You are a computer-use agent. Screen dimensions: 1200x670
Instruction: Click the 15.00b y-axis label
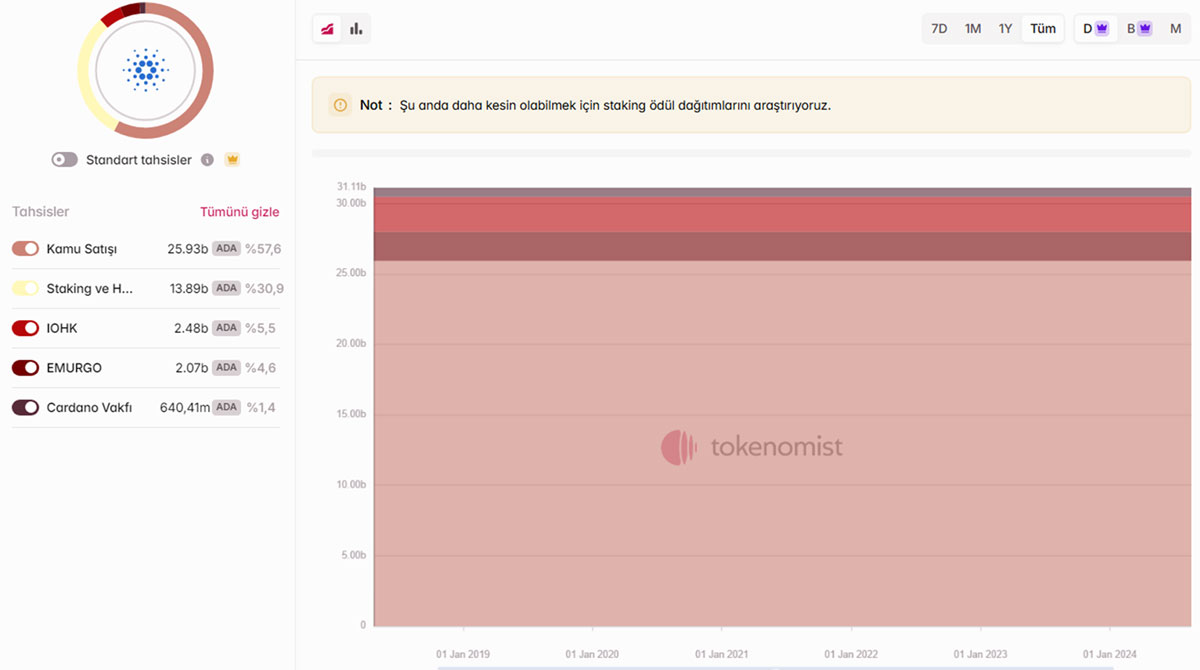pos(351,414)
